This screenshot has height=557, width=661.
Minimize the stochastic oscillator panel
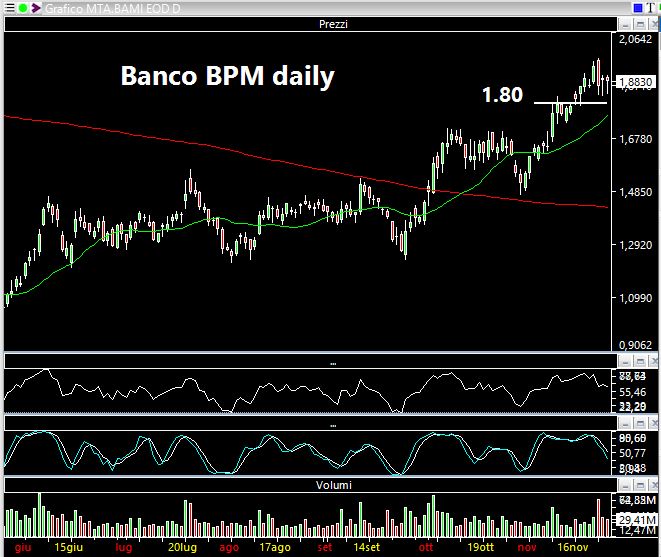point(625,423)
